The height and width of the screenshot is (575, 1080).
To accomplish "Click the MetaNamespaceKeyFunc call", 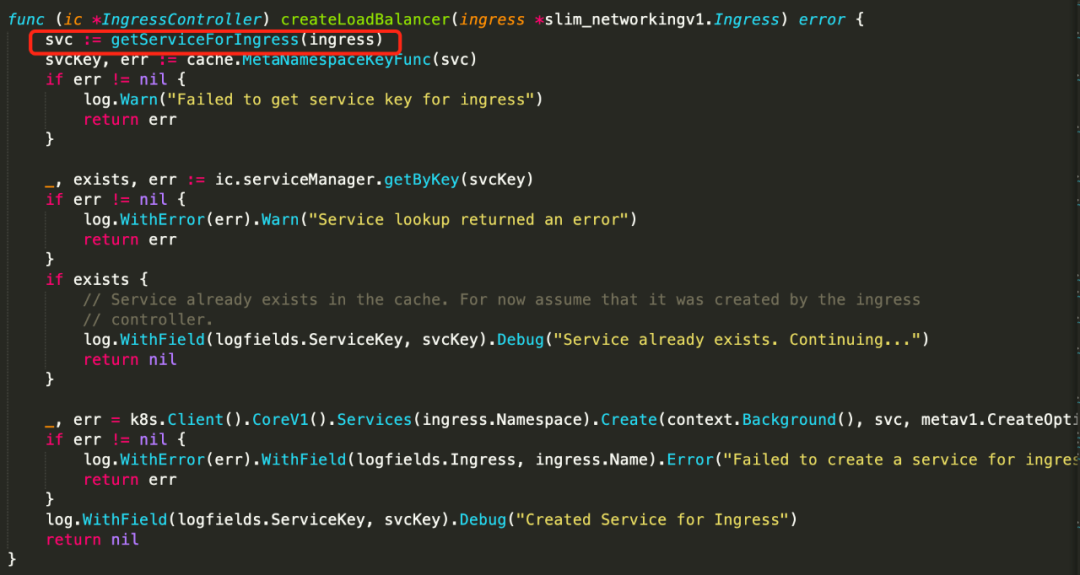I will pos(336,60).
